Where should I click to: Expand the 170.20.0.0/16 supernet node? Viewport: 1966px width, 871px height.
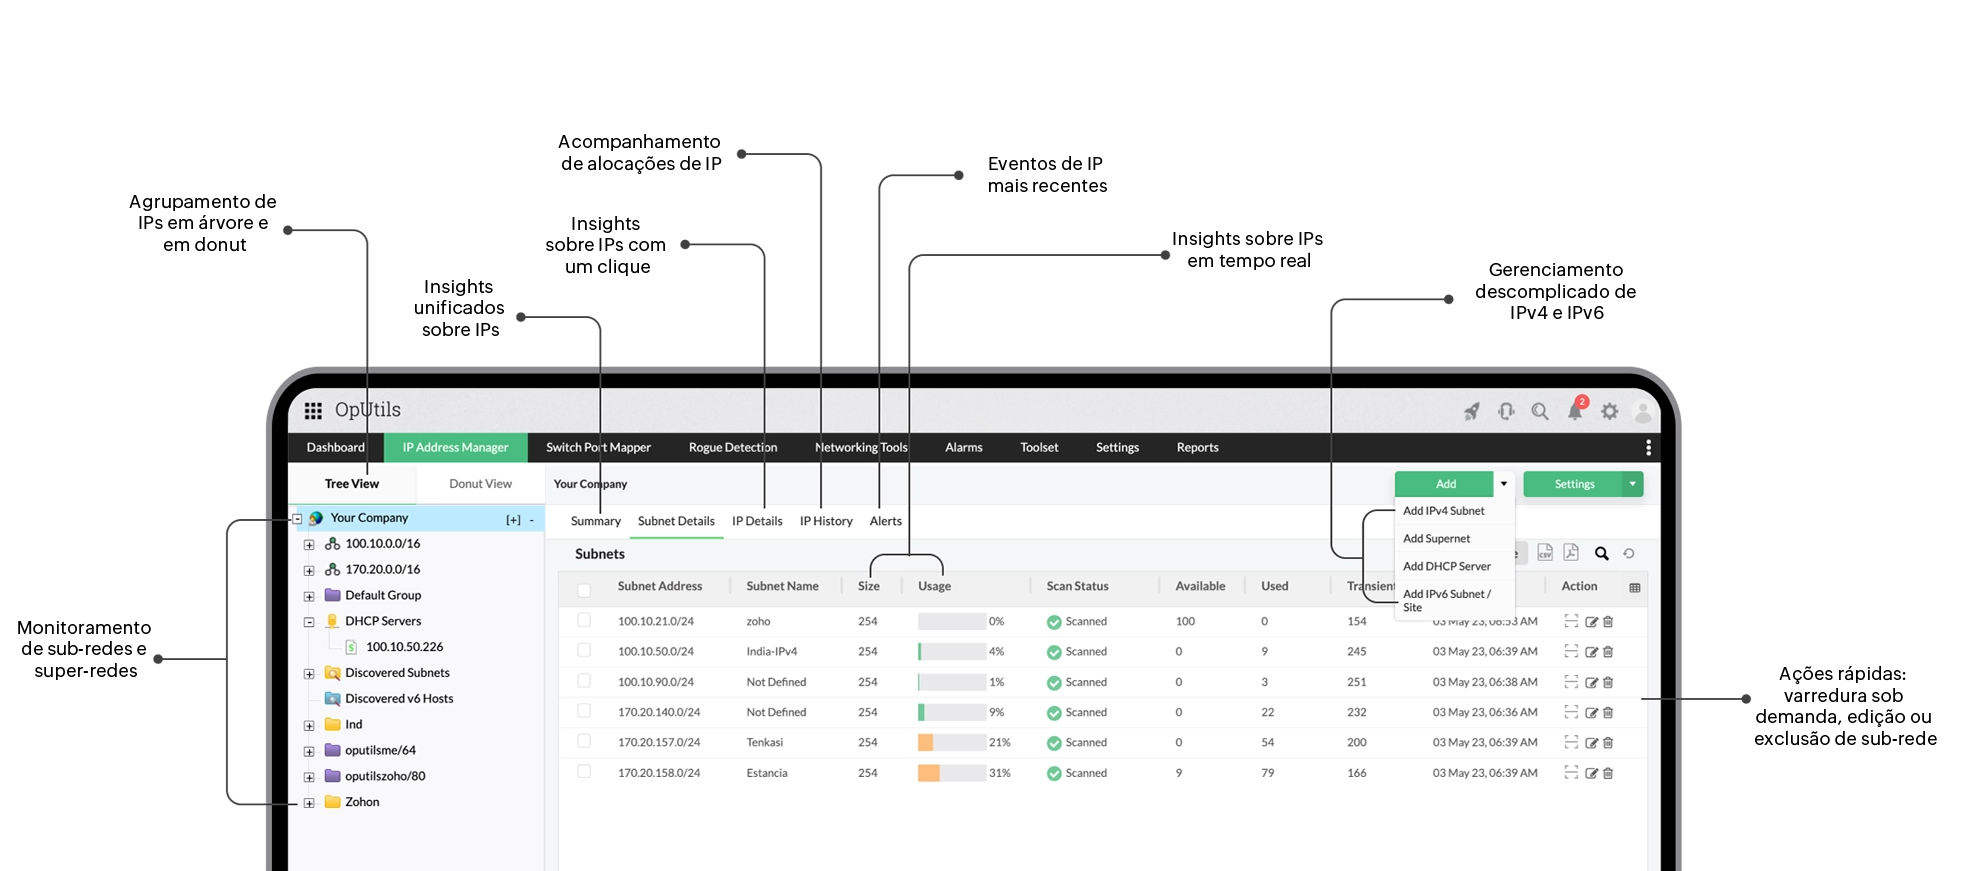(309, 571)
